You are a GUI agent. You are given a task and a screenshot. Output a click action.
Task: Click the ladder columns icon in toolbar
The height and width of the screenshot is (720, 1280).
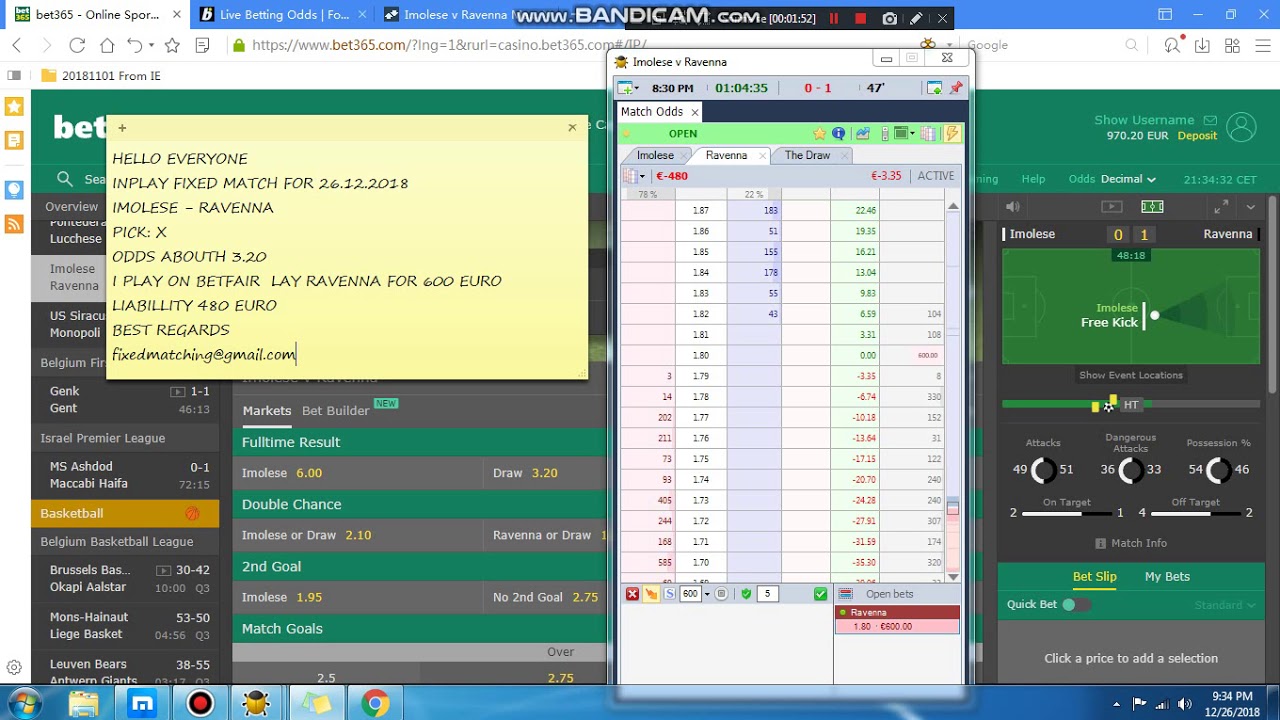(x=928, y=133)
